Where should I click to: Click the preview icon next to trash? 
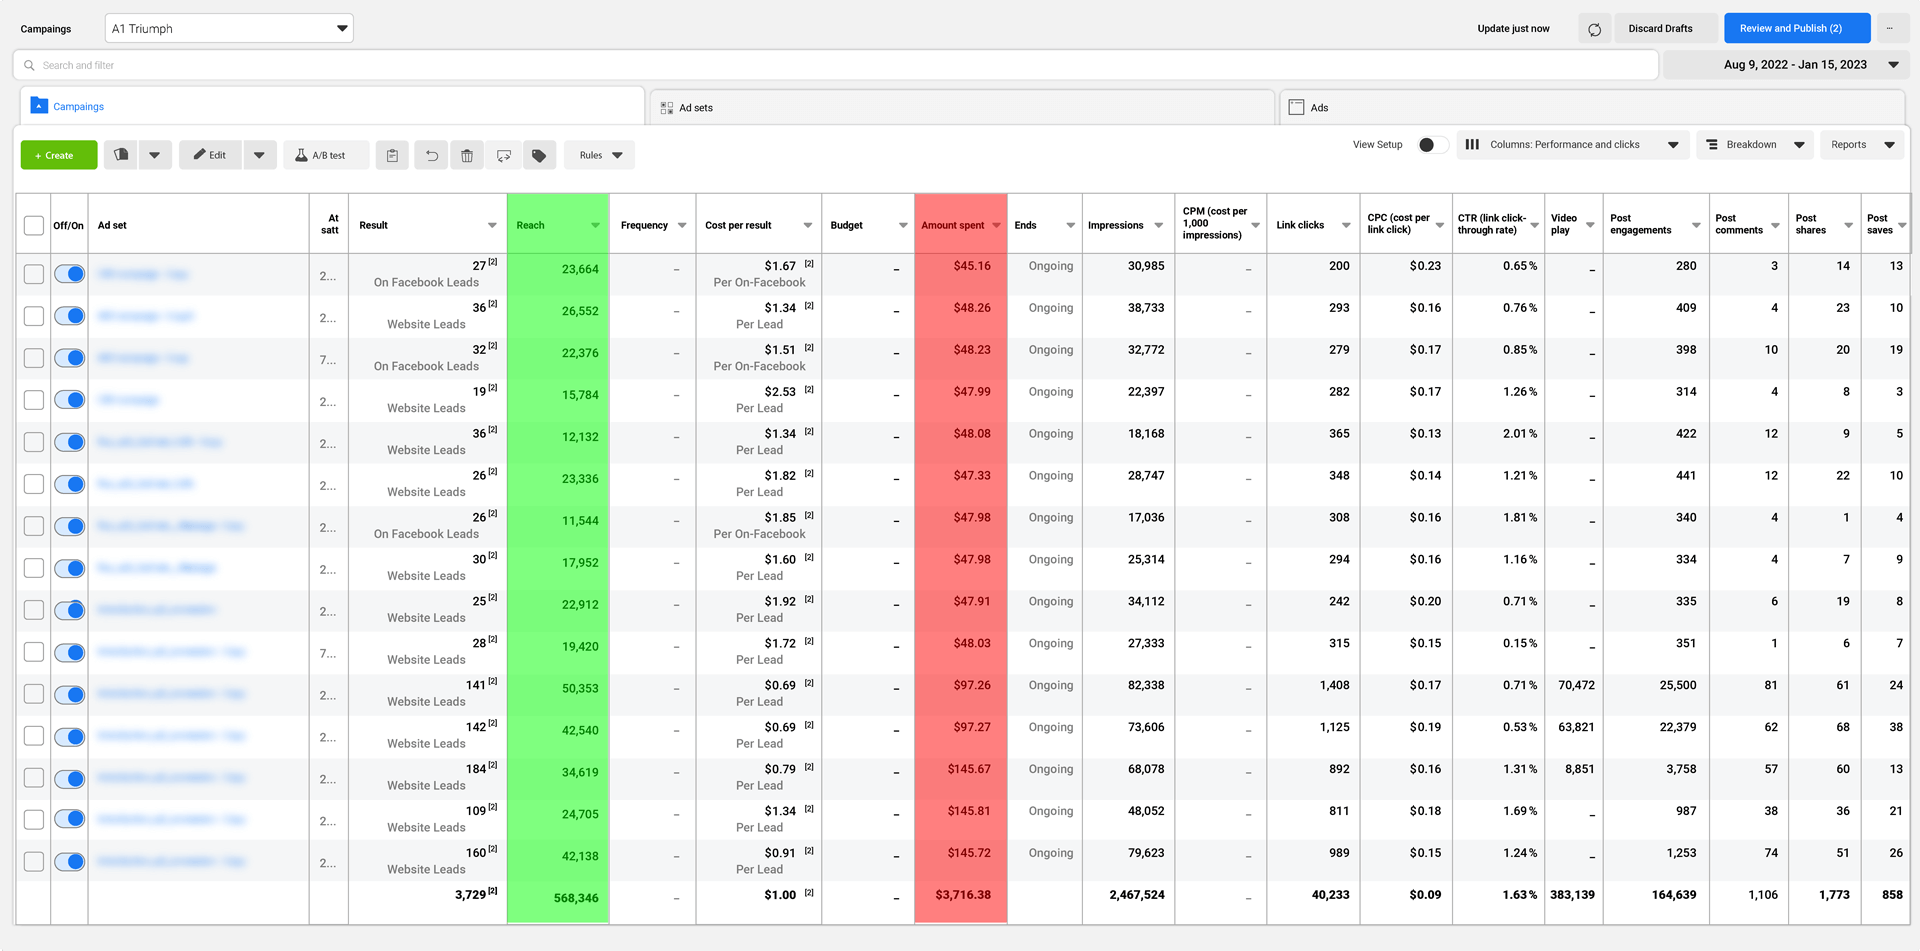point(504,155)
